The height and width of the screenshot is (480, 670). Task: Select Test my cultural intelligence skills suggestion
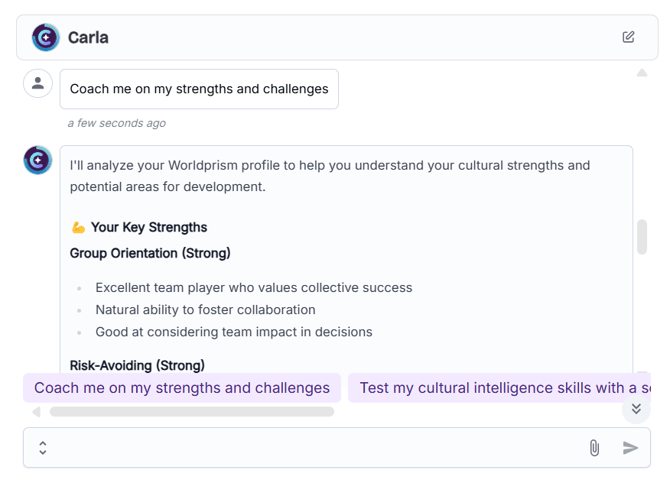(500, 388)
